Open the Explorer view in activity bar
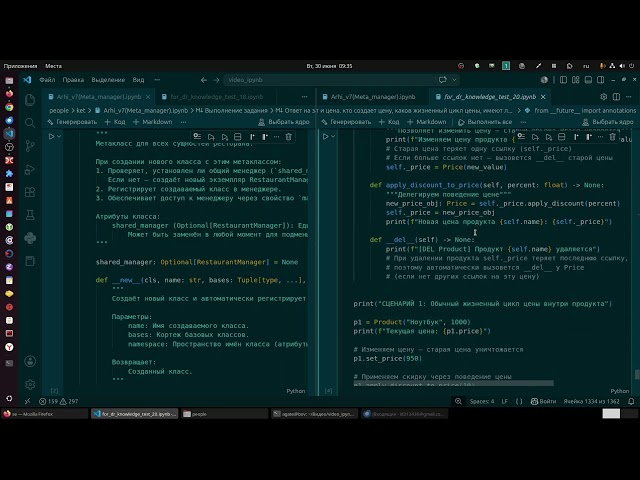Image resolution: width=640 pixels, height=480 pixels. 30,100
